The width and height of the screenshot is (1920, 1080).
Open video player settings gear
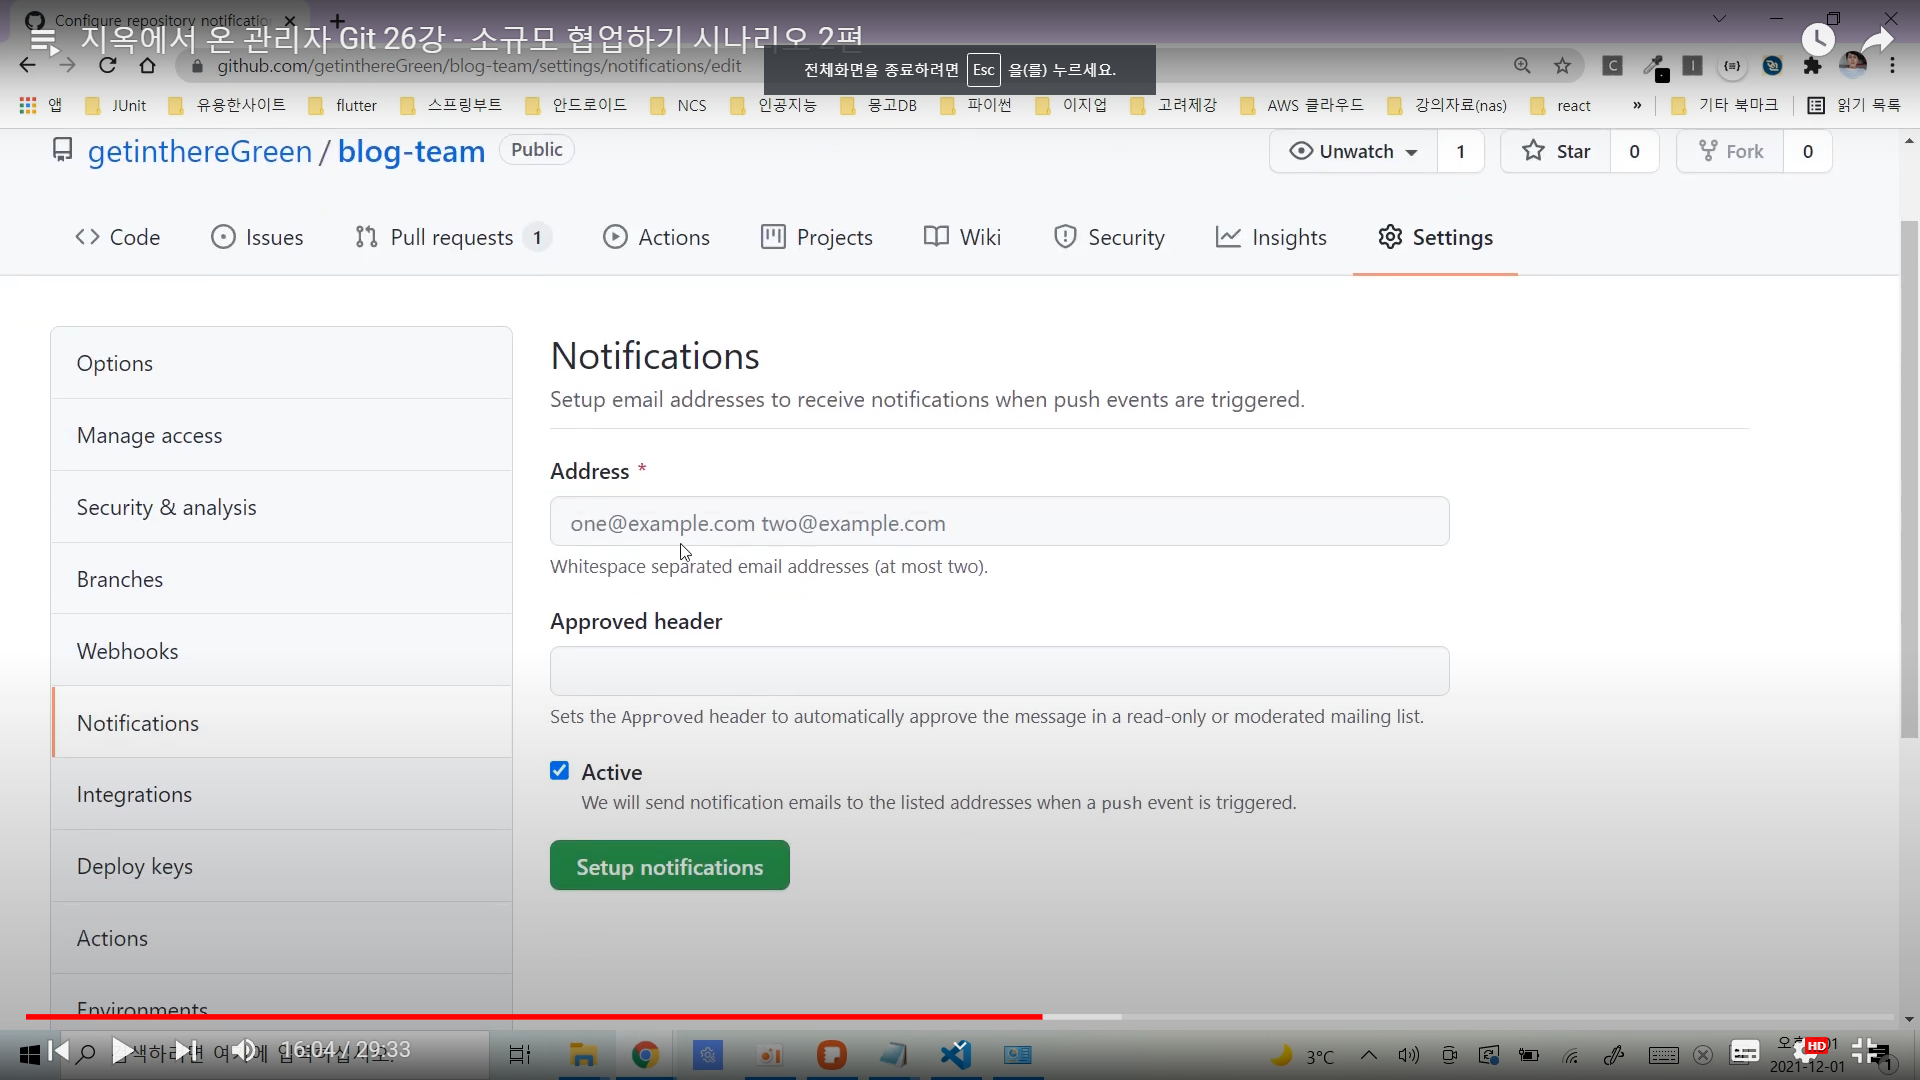(1808, 1051)
